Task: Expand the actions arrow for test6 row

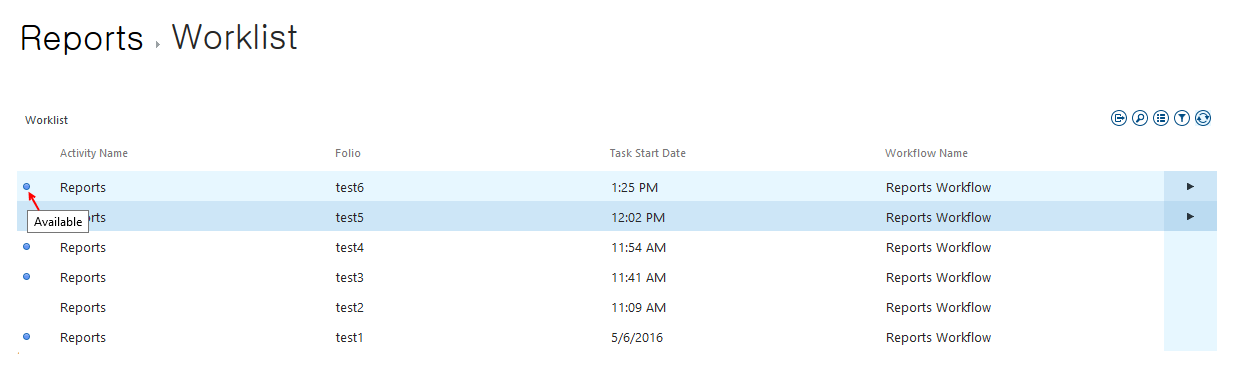Action: pyautogui.click(x=1190, y=186)
